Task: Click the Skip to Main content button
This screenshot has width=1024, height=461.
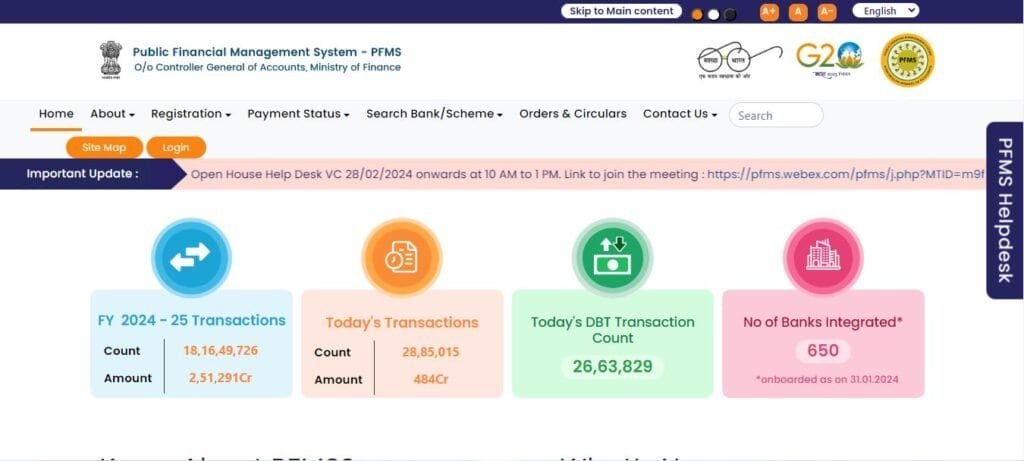Action: [621, 11]
